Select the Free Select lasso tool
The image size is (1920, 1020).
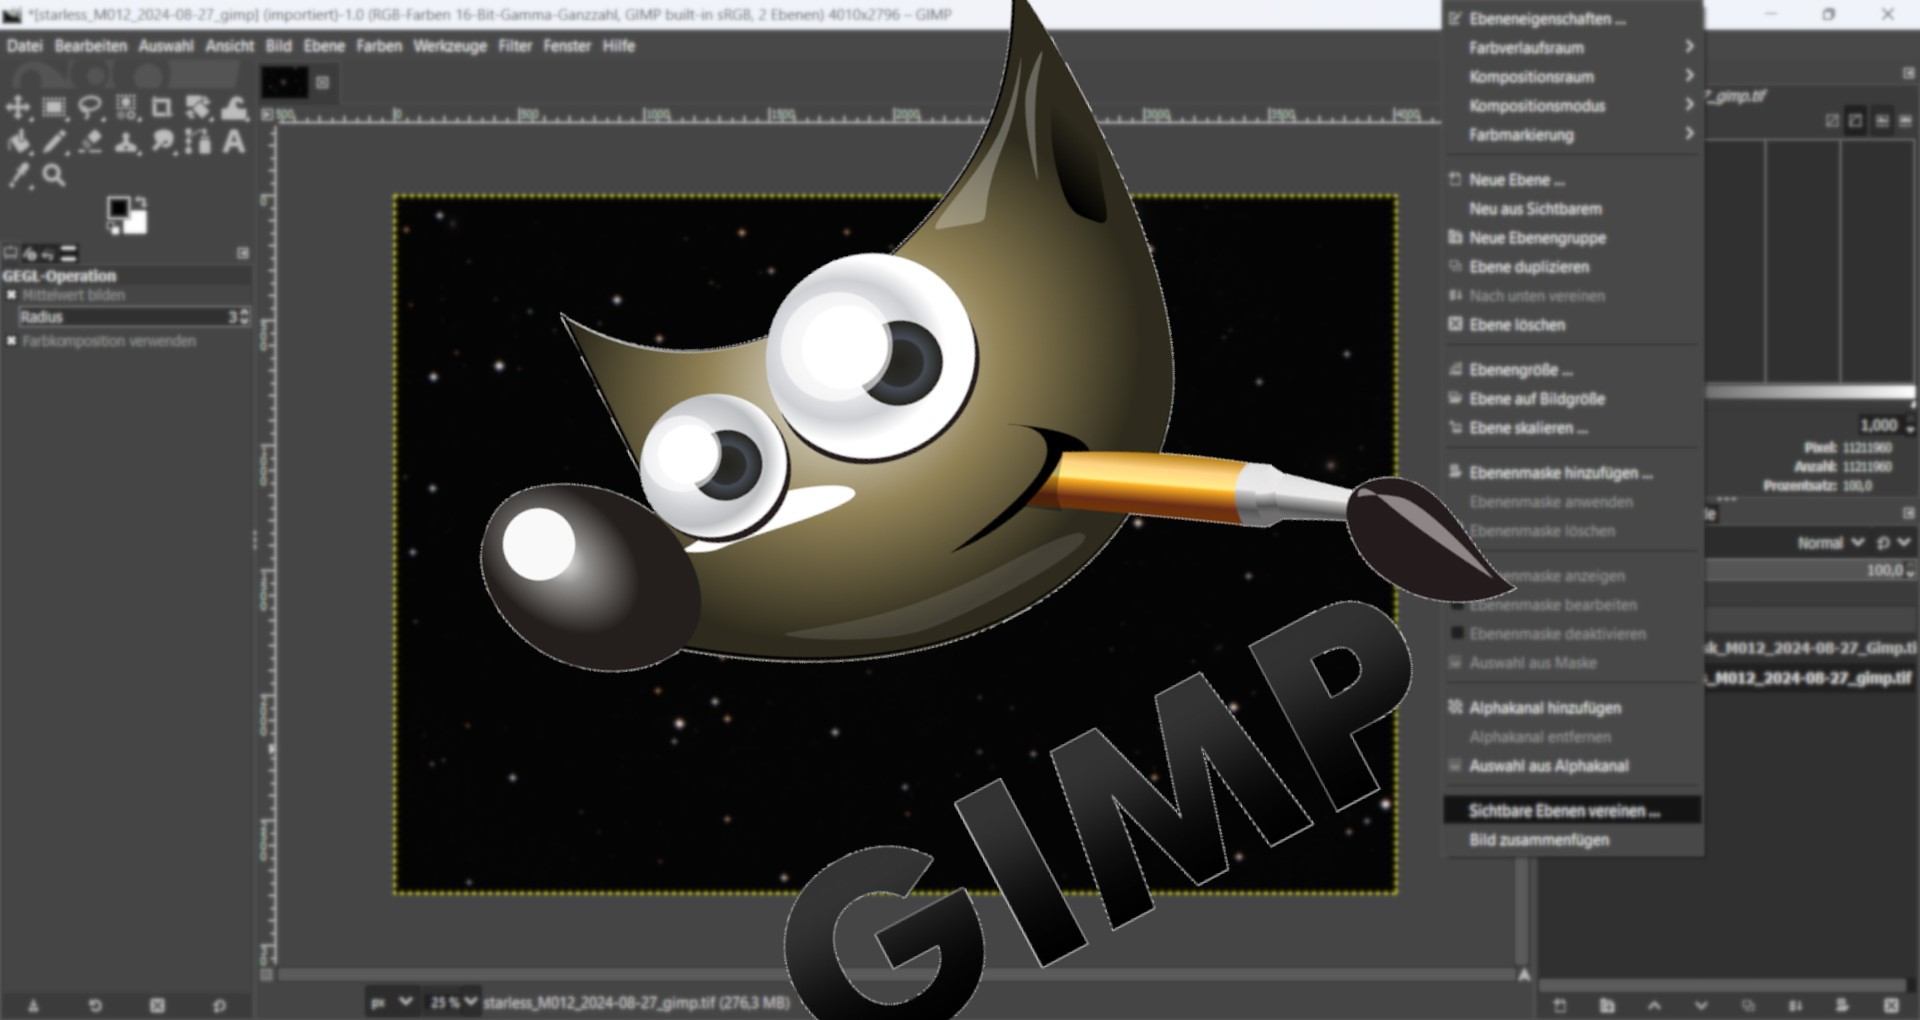tap(90, 108)
